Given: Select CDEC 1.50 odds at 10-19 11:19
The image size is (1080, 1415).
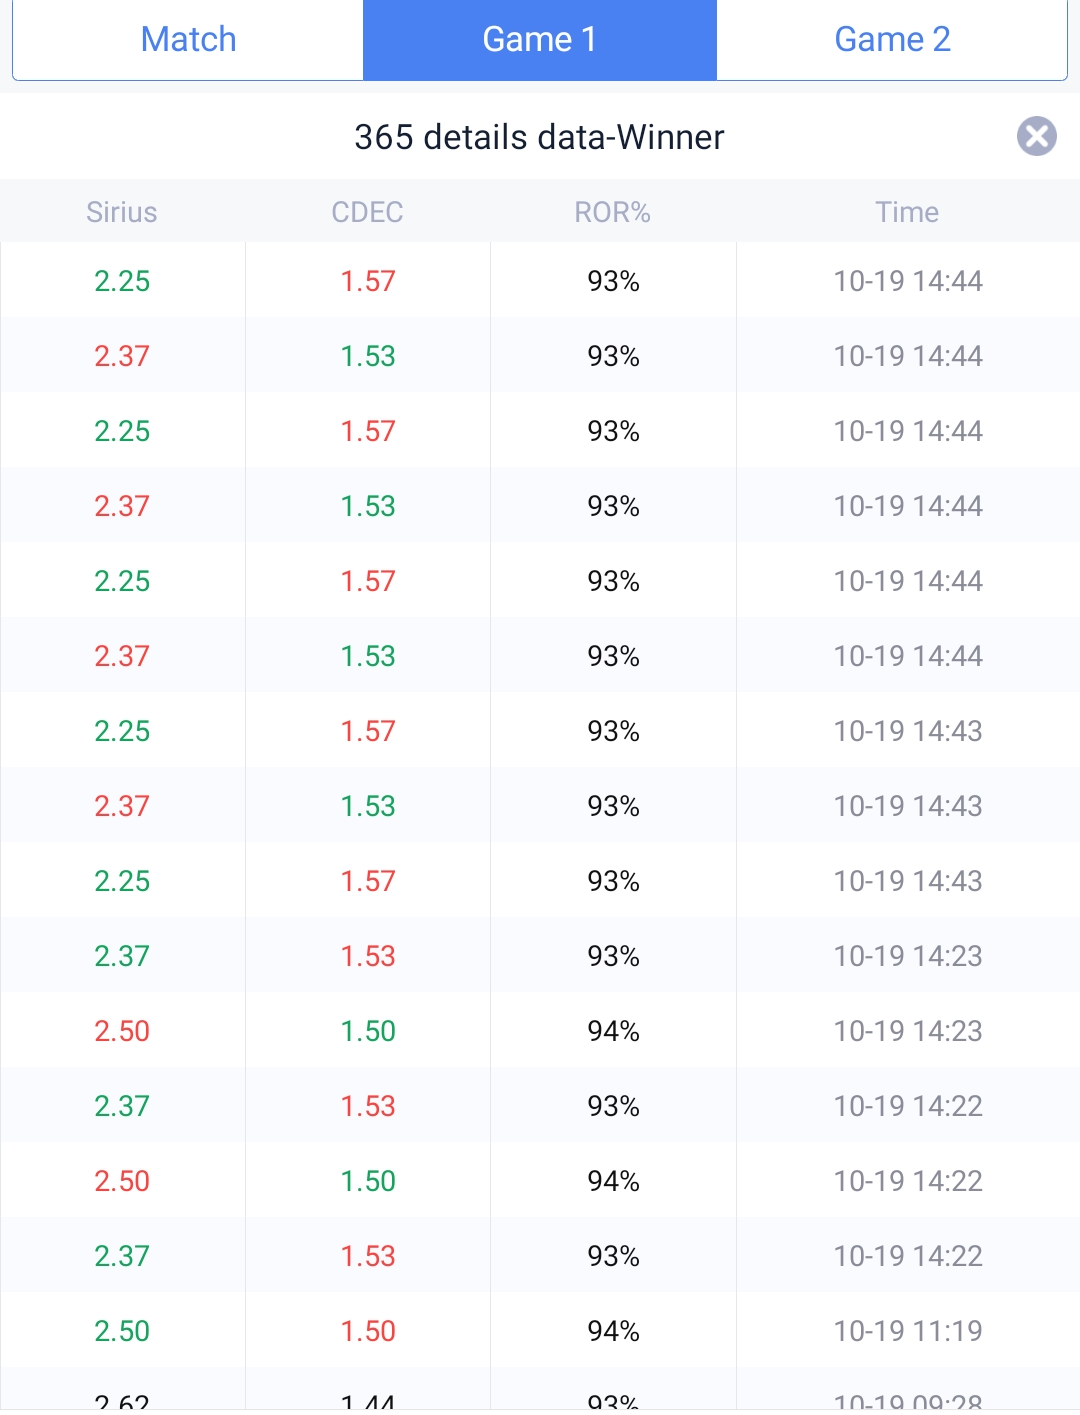Looking at the screenshot, I should [x=368, y=1331].
